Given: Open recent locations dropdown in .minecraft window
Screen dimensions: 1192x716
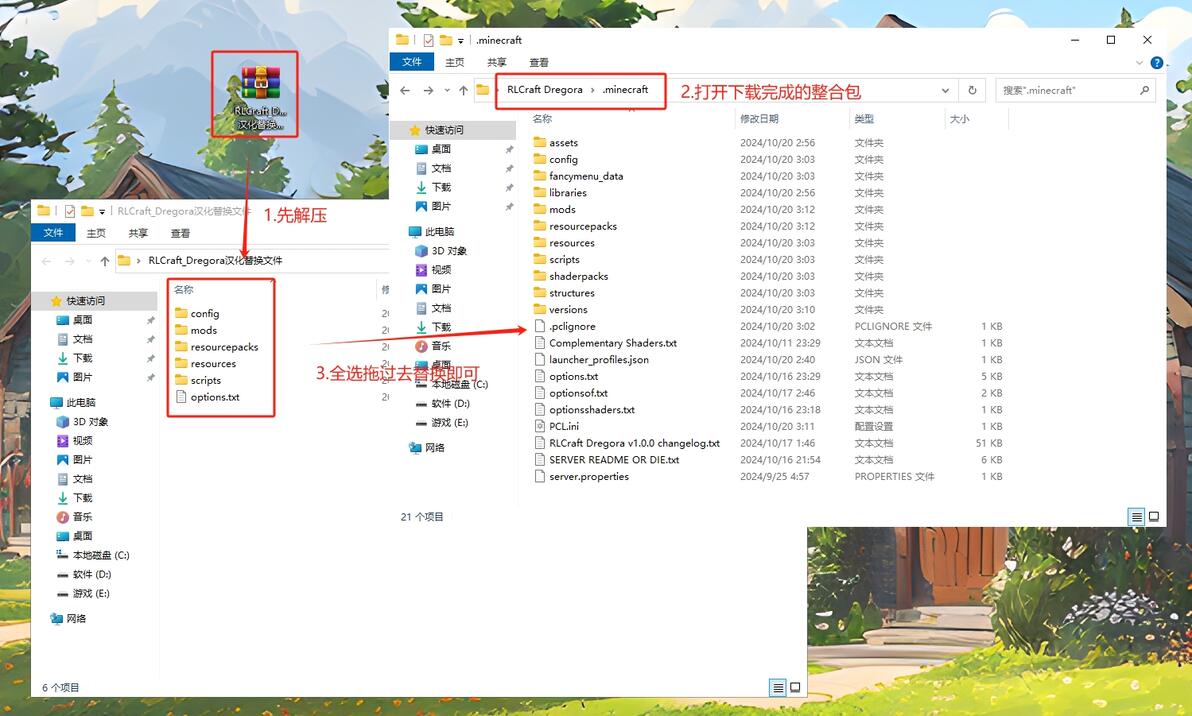Looking at the screenshot, I should click(446, 90).
